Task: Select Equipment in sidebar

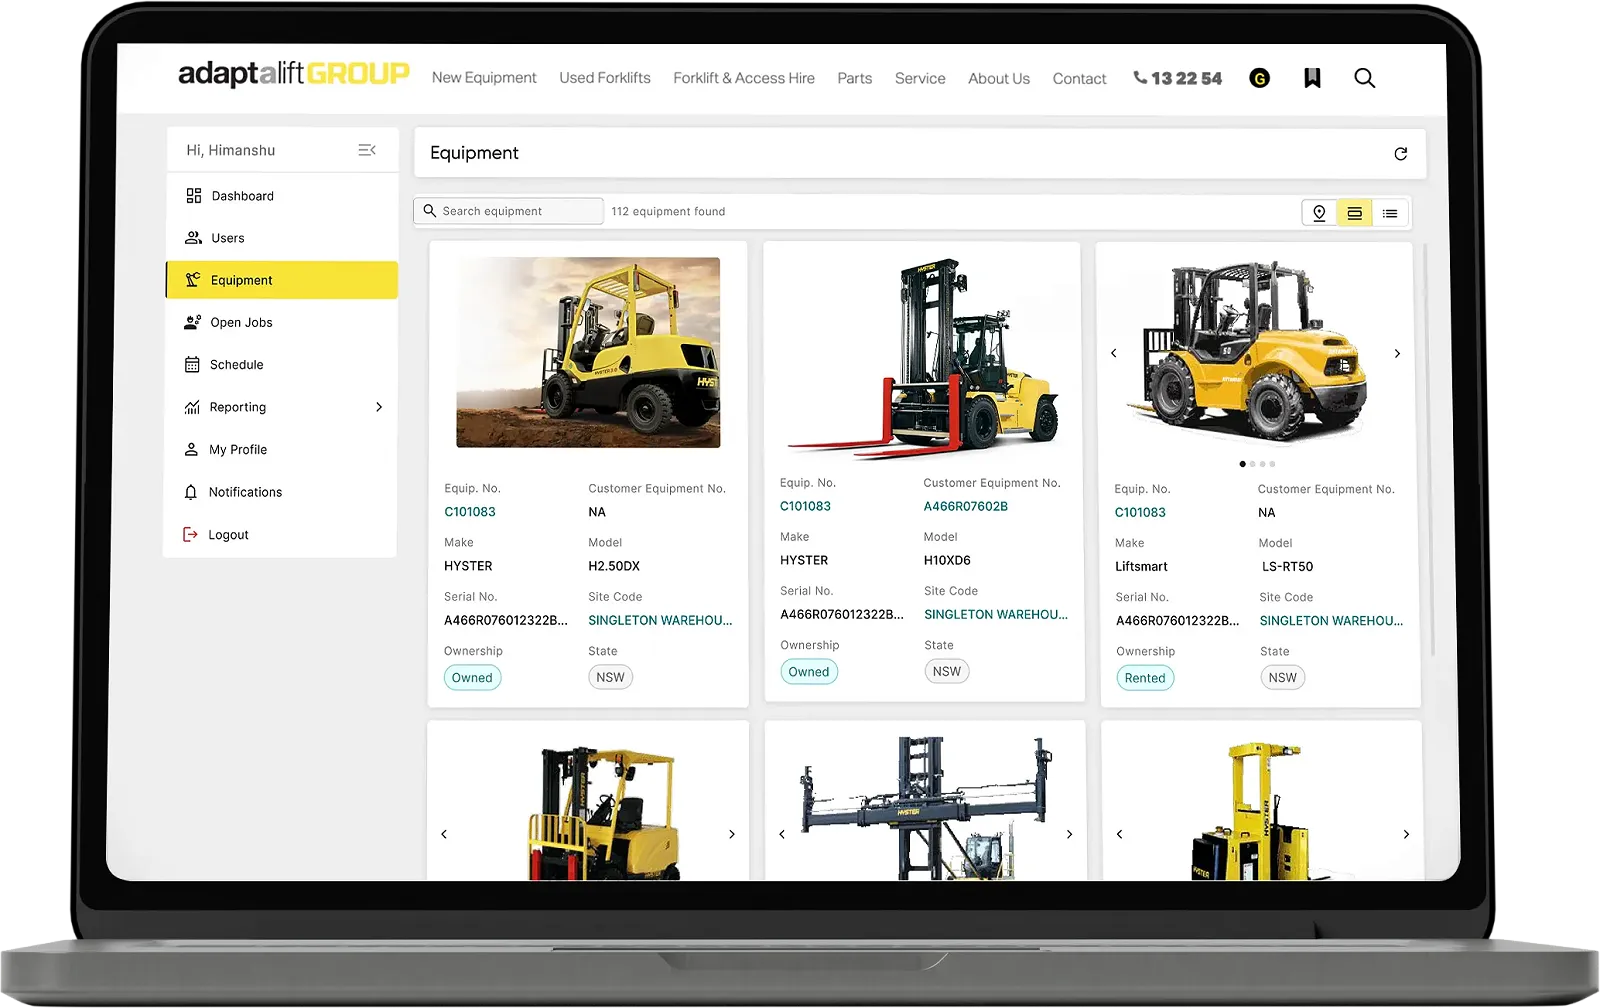Action: (281, 280)
